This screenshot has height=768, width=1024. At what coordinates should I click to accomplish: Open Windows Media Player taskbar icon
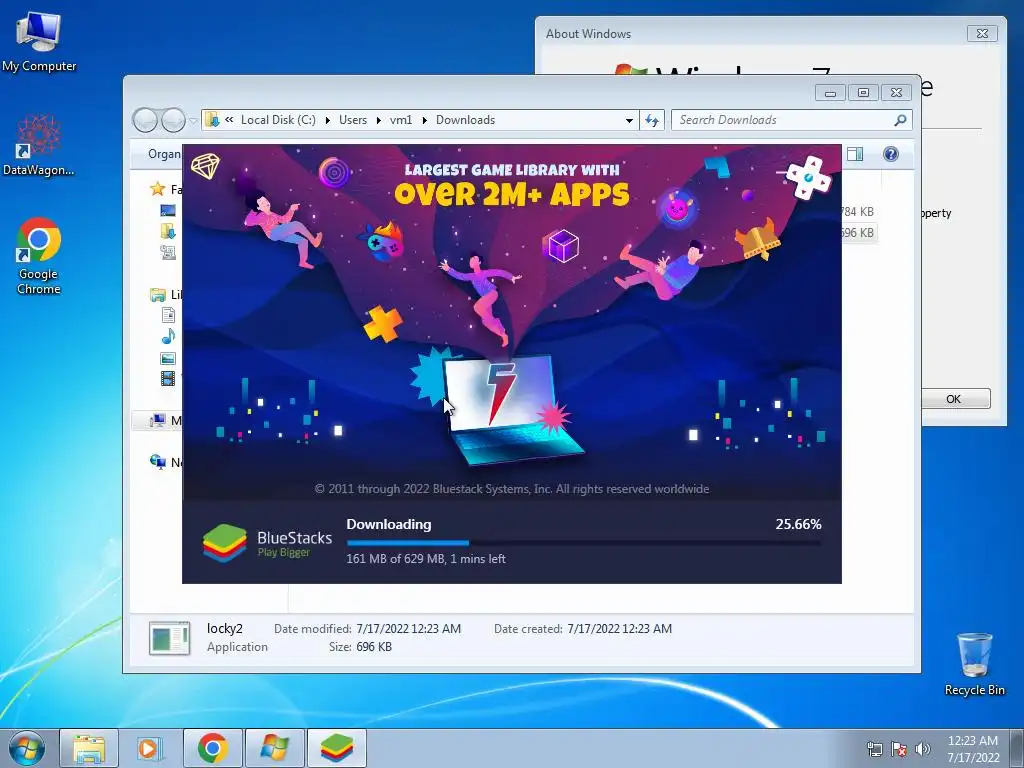150,748
